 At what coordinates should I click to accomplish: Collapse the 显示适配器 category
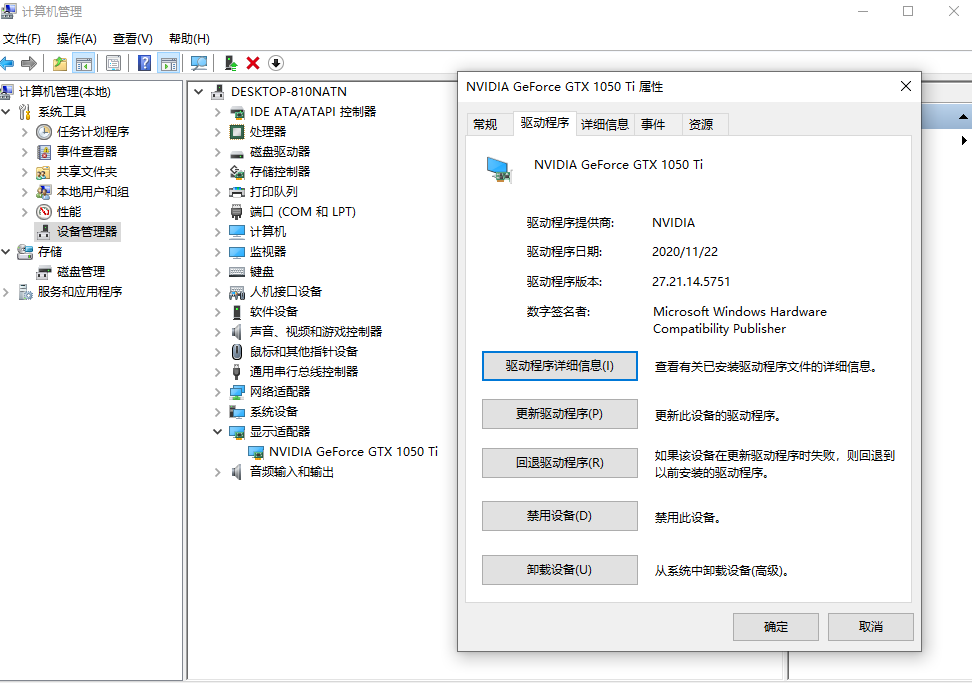point(218,431)
